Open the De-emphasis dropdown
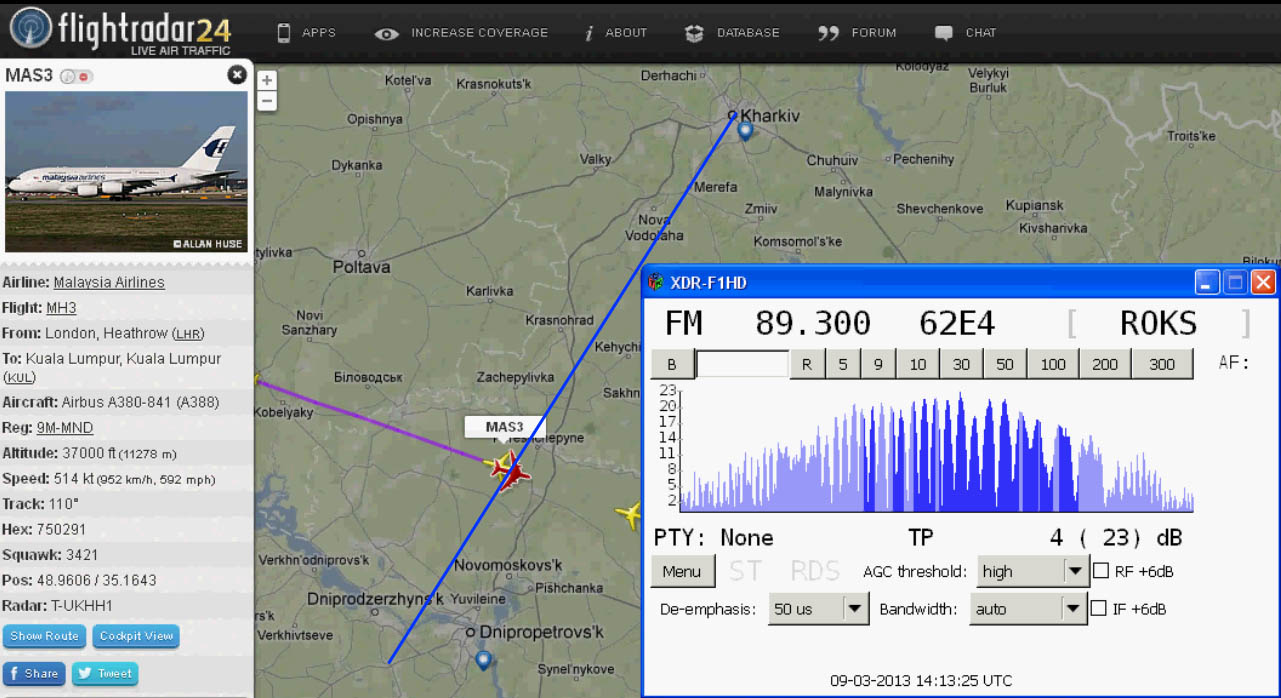 (x=818, y=608)
